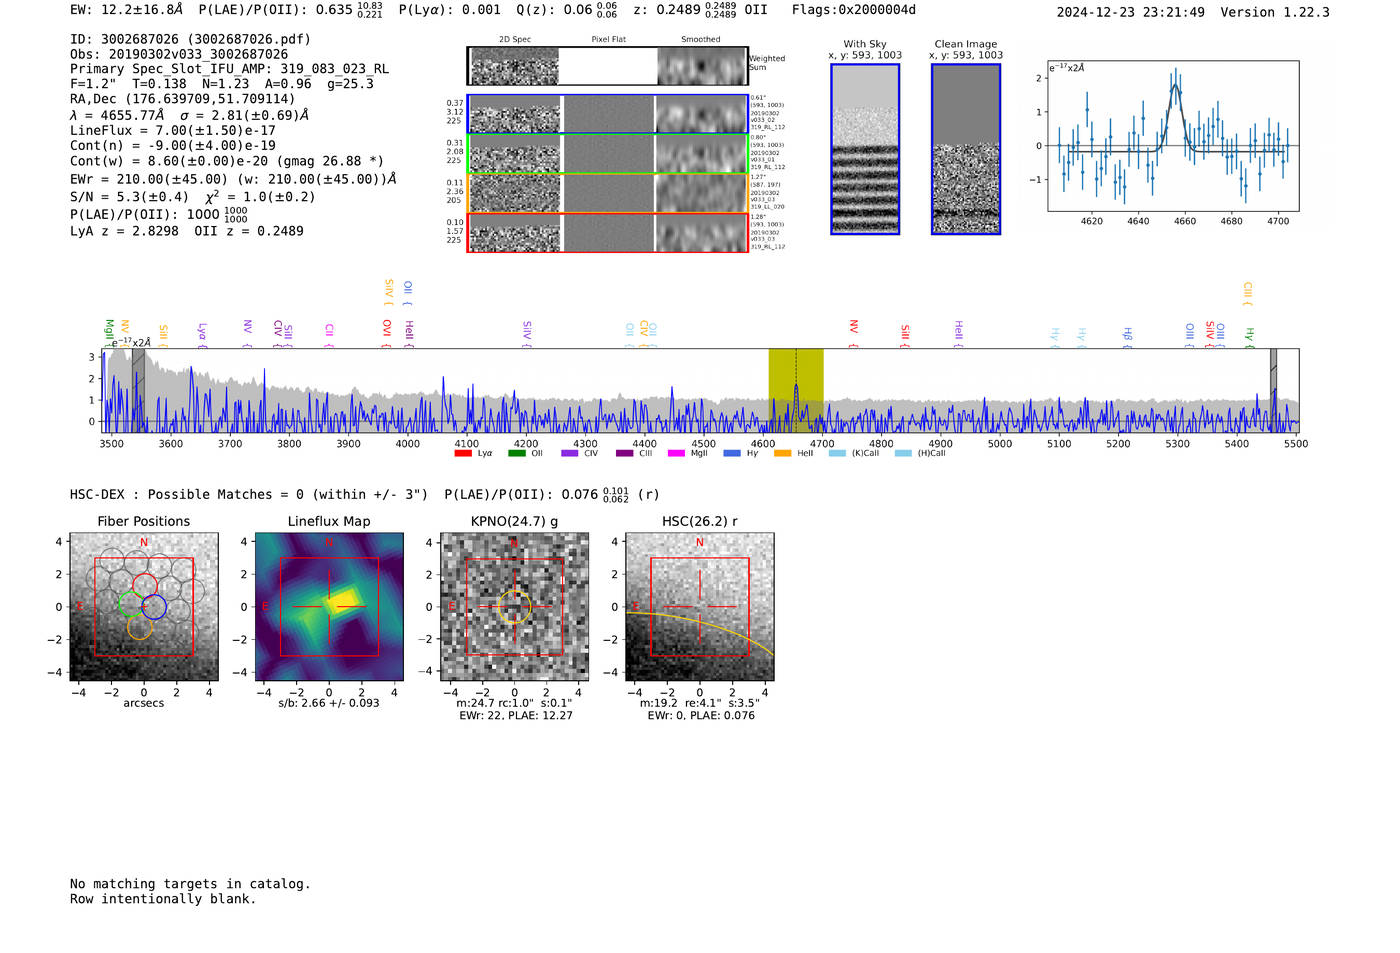Click the 'No matching targets in catalog.' text
1400x953 pixels.
tap(190, 884)
